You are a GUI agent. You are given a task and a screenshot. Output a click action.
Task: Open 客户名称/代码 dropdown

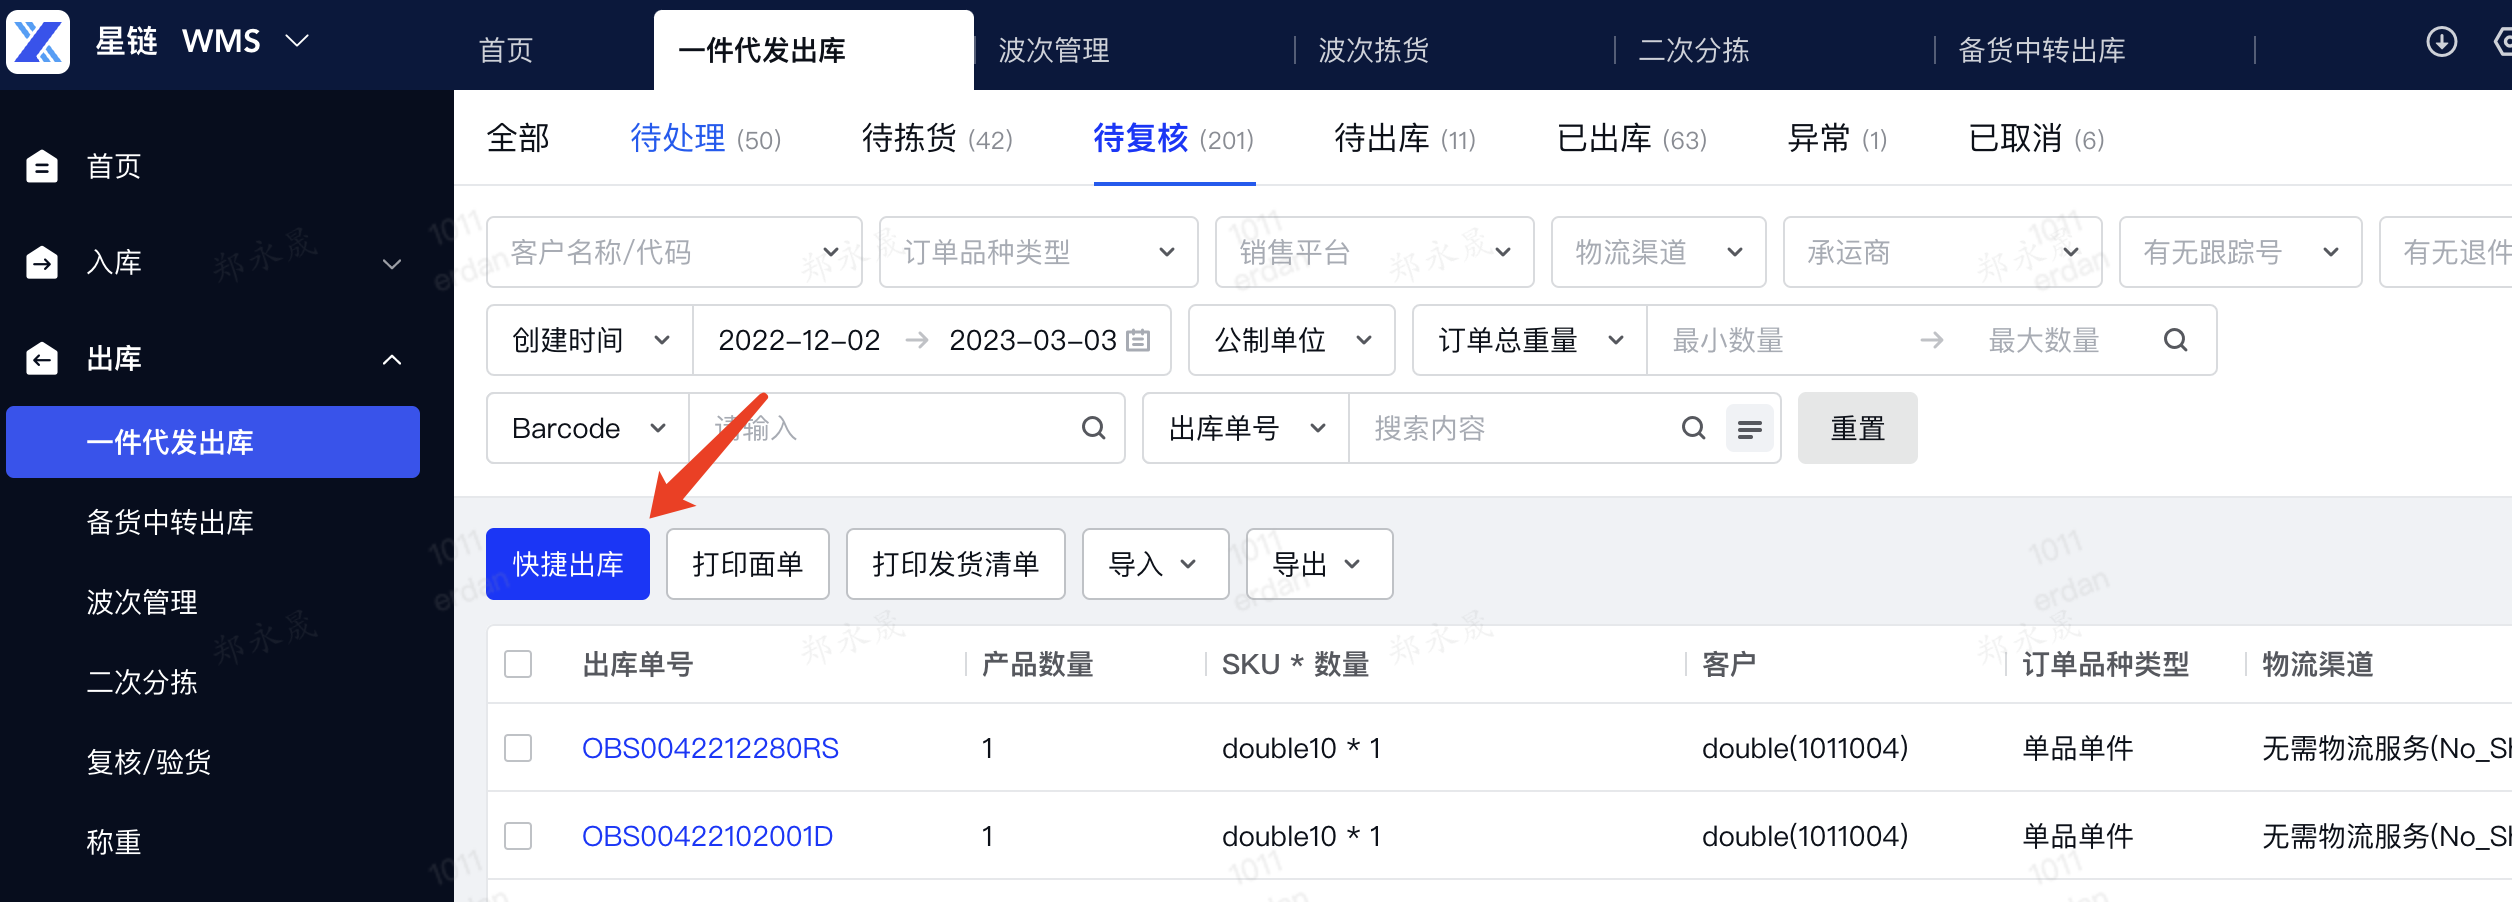point(674,252)
